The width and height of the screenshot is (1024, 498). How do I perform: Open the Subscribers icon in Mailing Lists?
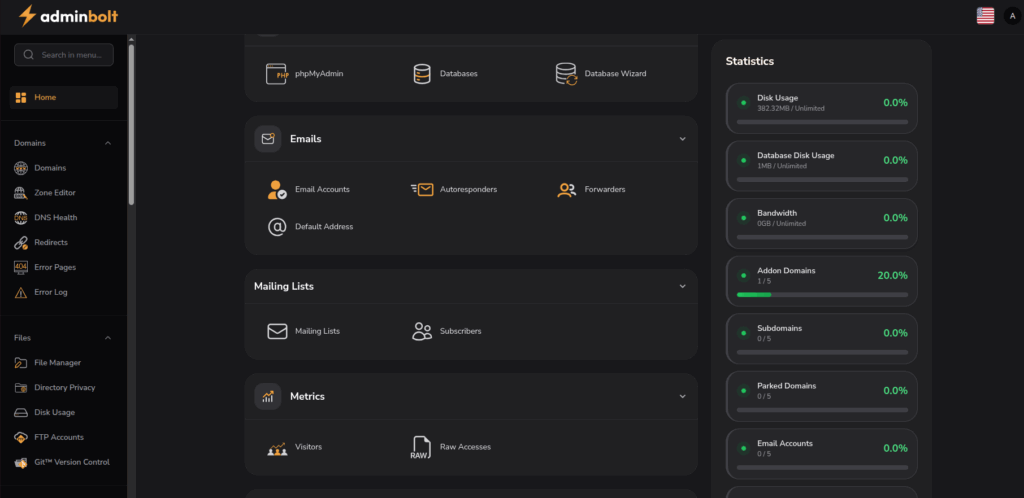(422, 331)
